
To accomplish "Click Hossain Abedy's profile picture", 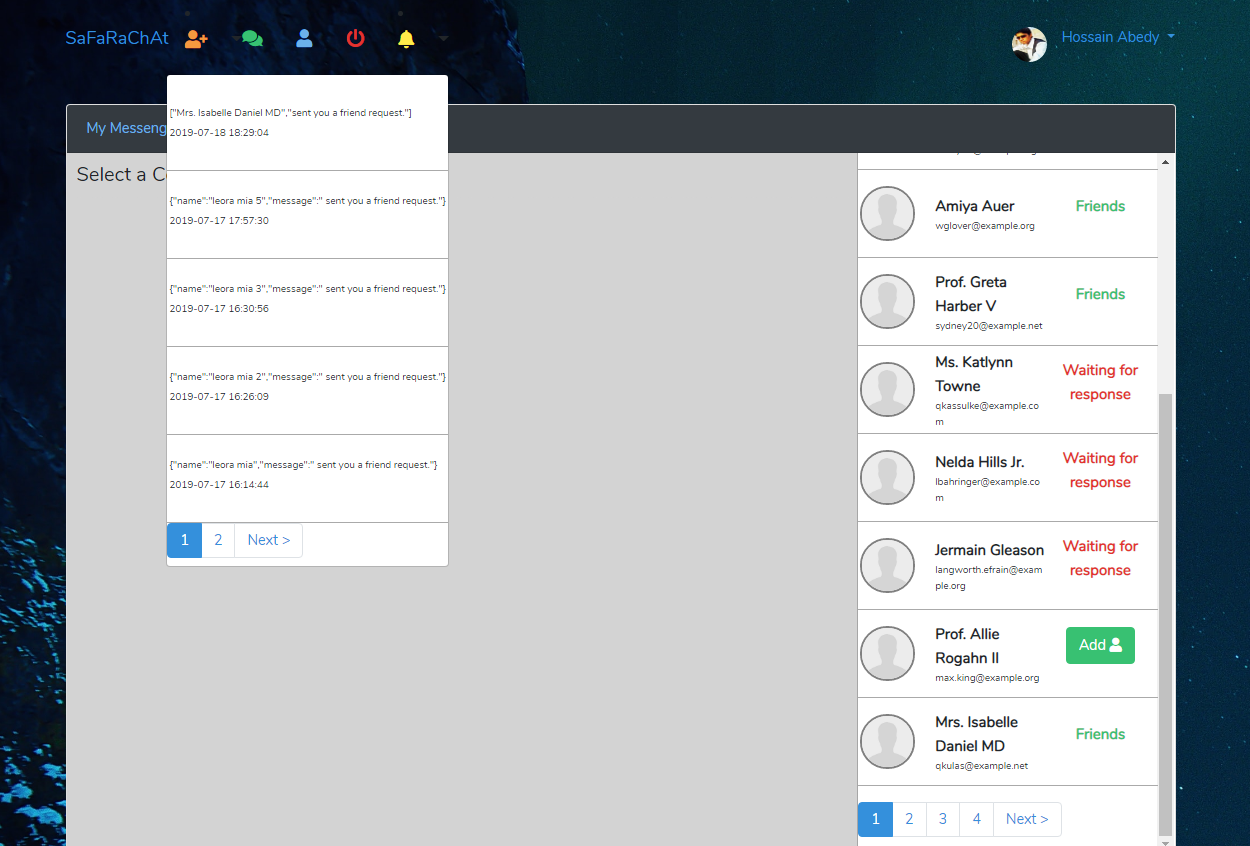I will (x=1029, y=44).
